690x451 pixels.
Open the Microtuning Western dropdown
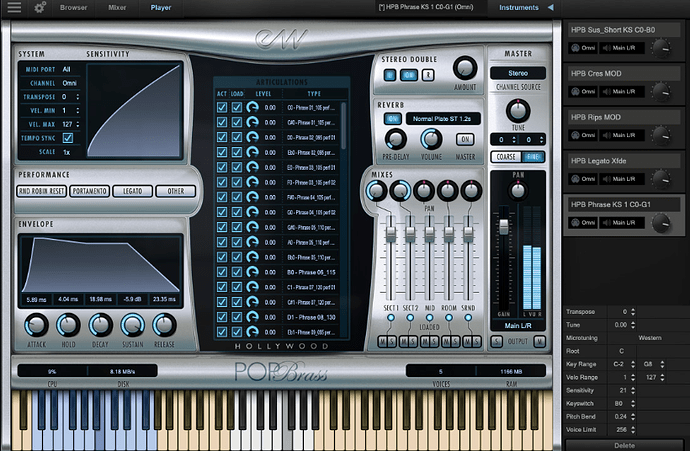pyautogui.click(x=650, y=338)
